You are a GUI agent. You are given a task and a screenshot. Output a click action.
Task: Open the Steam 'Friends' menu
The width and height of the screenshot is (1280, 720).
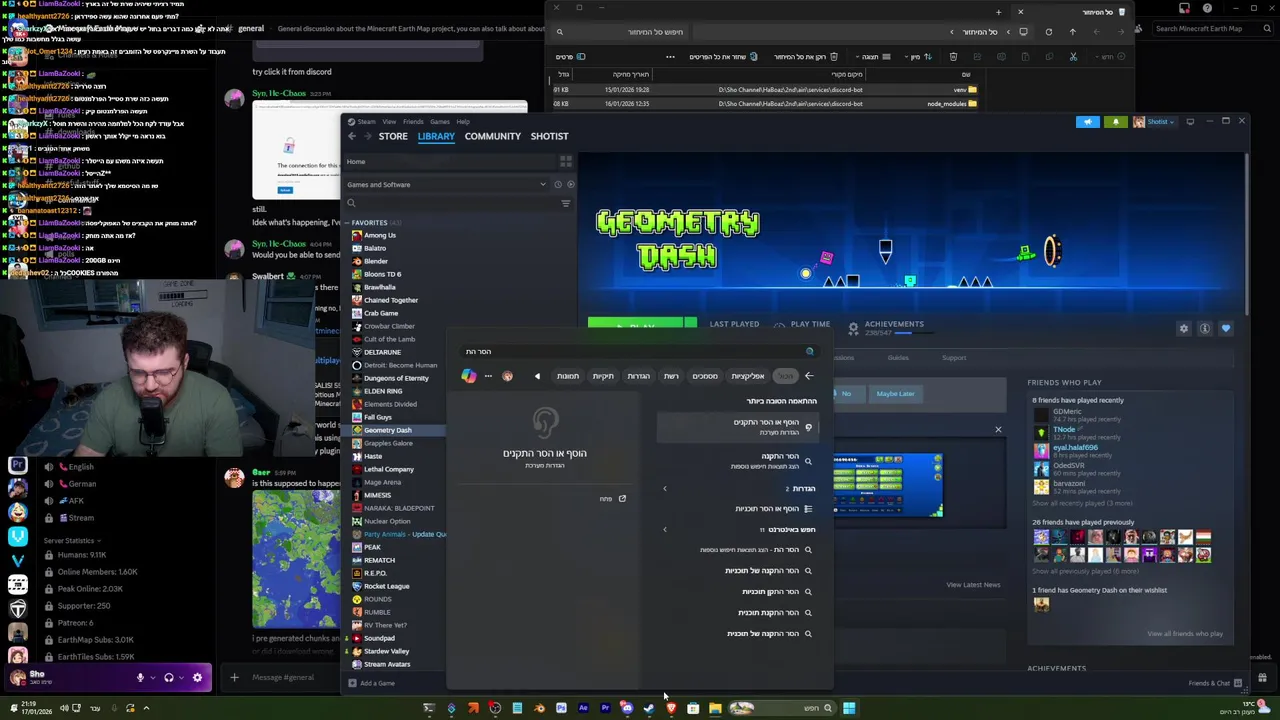tap(413, 122)
